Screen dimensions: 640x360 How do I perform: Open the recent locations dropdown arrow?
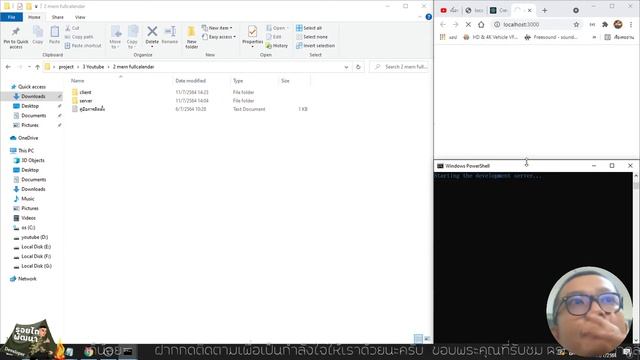[29, 67]
